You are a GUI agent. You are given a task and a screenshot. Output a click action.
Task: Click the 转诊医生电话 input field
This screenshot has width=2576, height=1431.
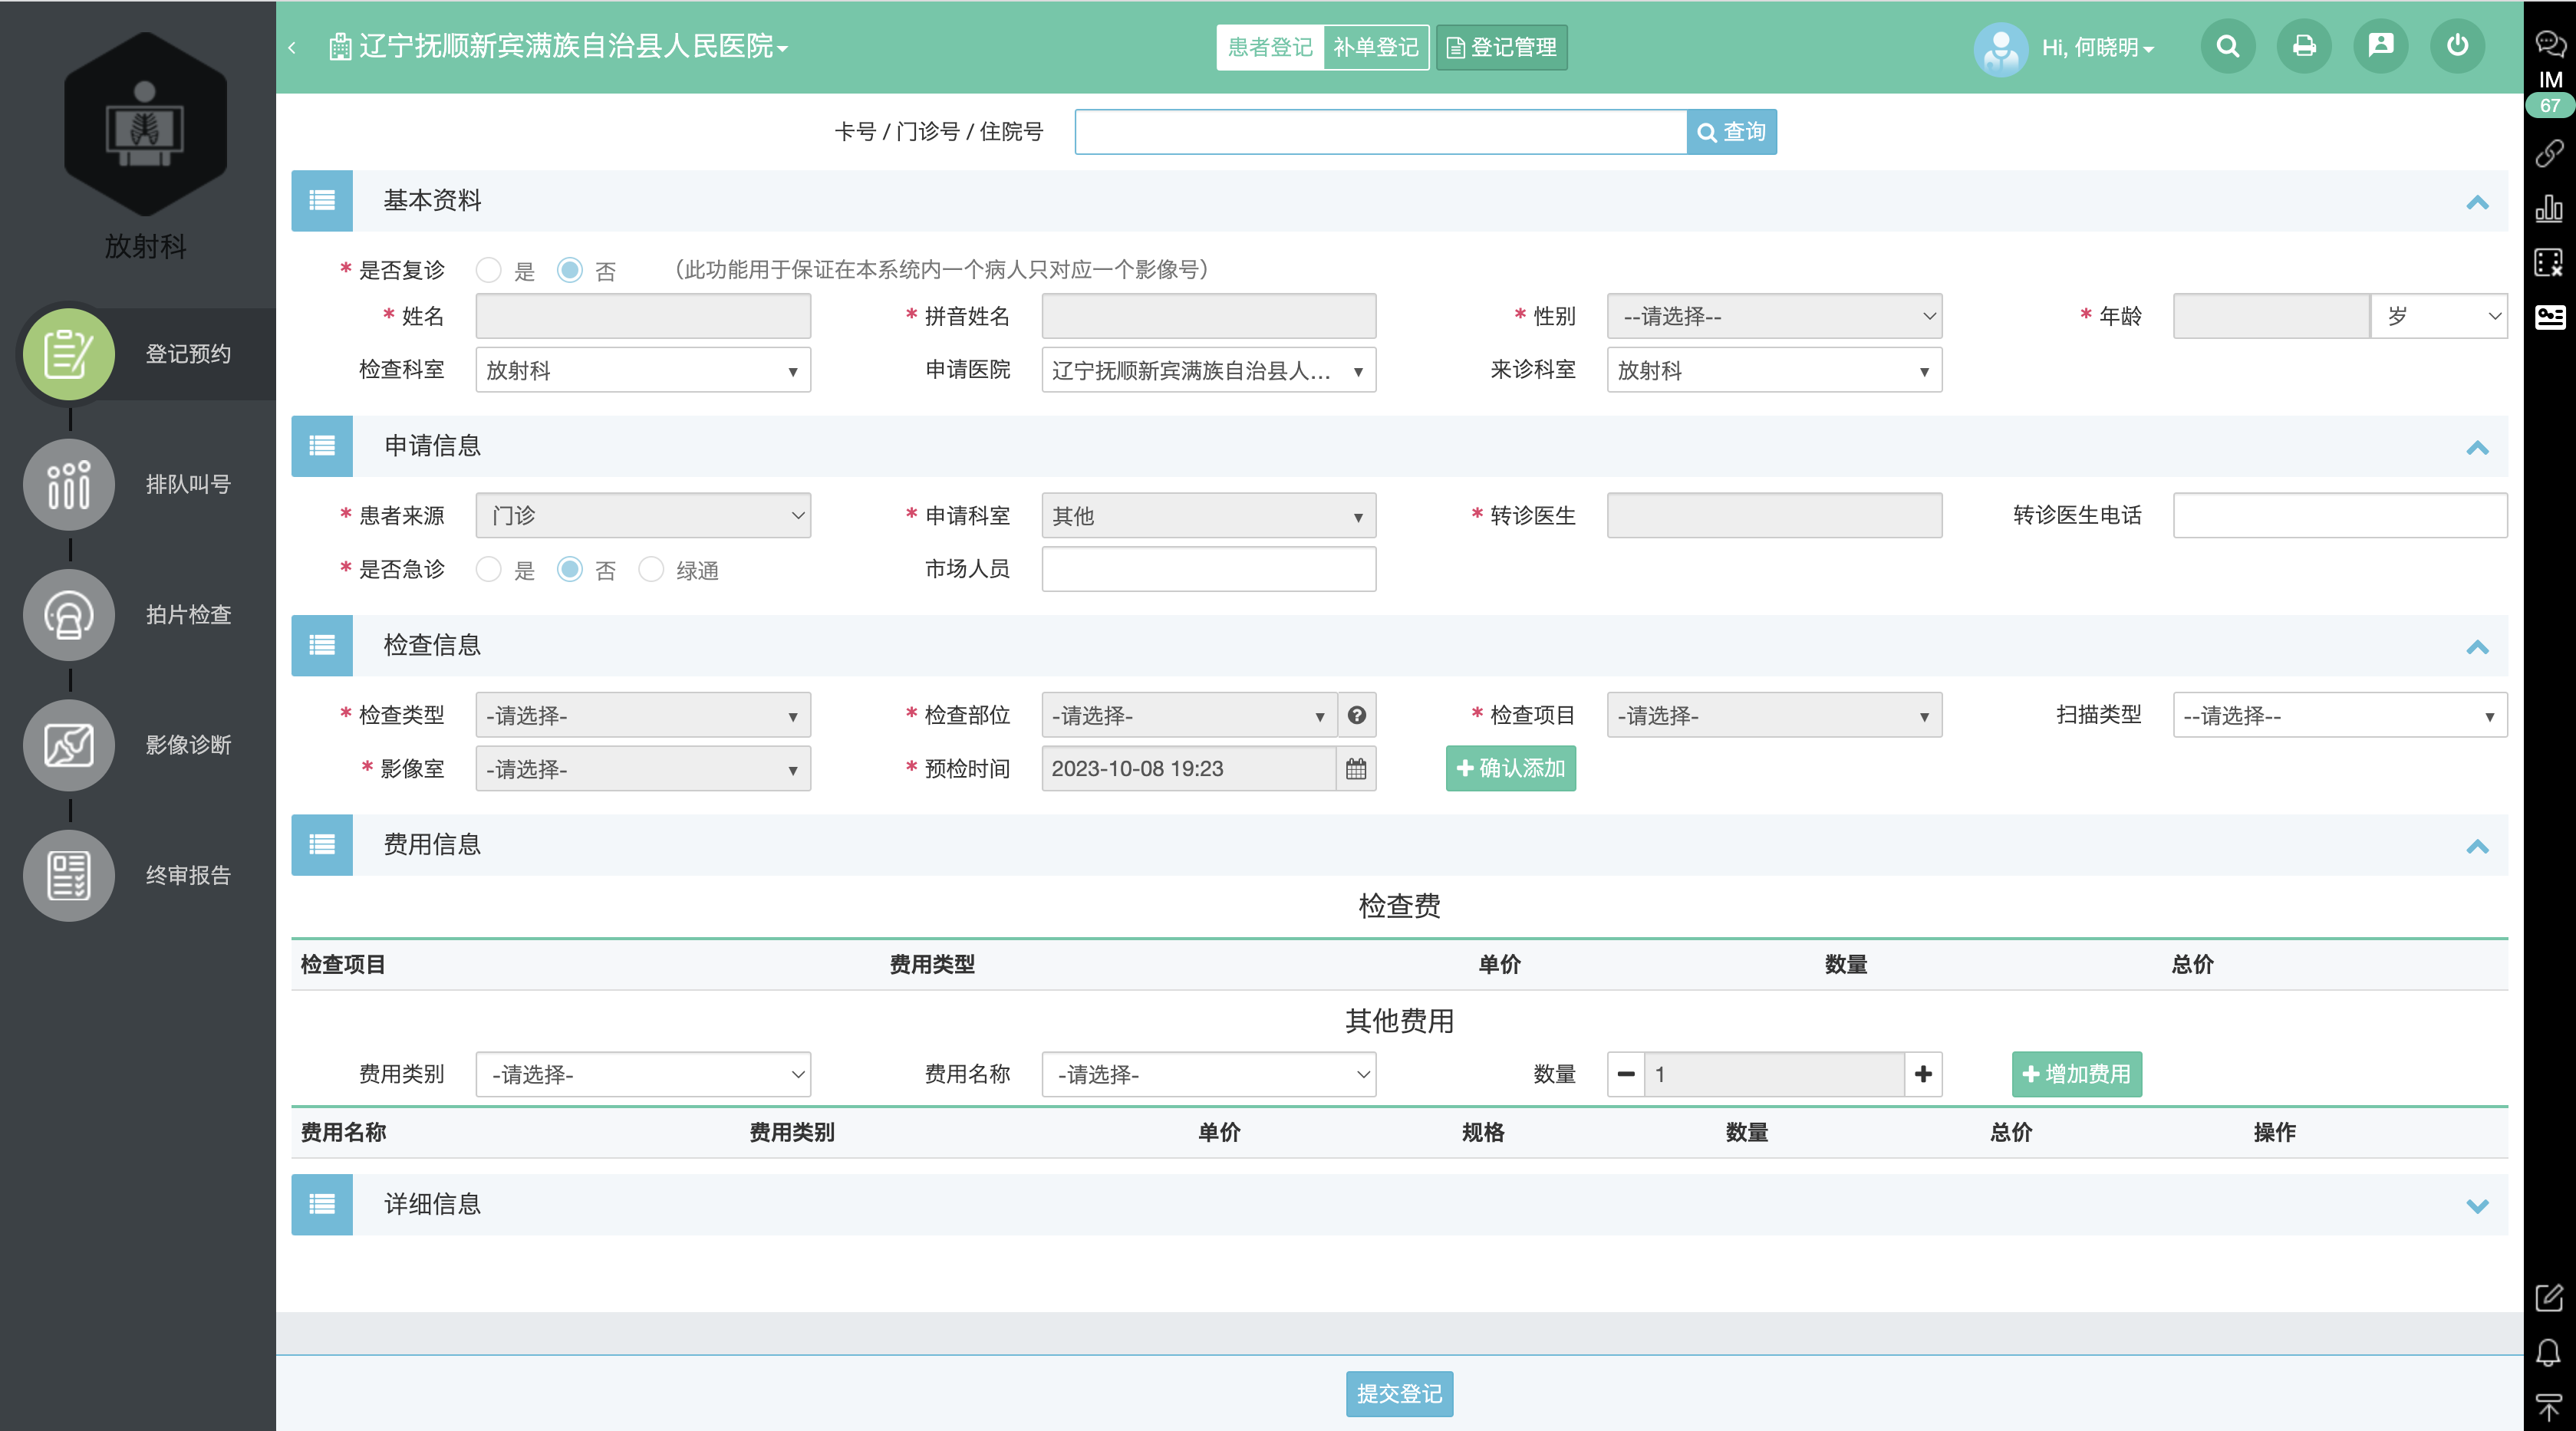point(2340,515)
